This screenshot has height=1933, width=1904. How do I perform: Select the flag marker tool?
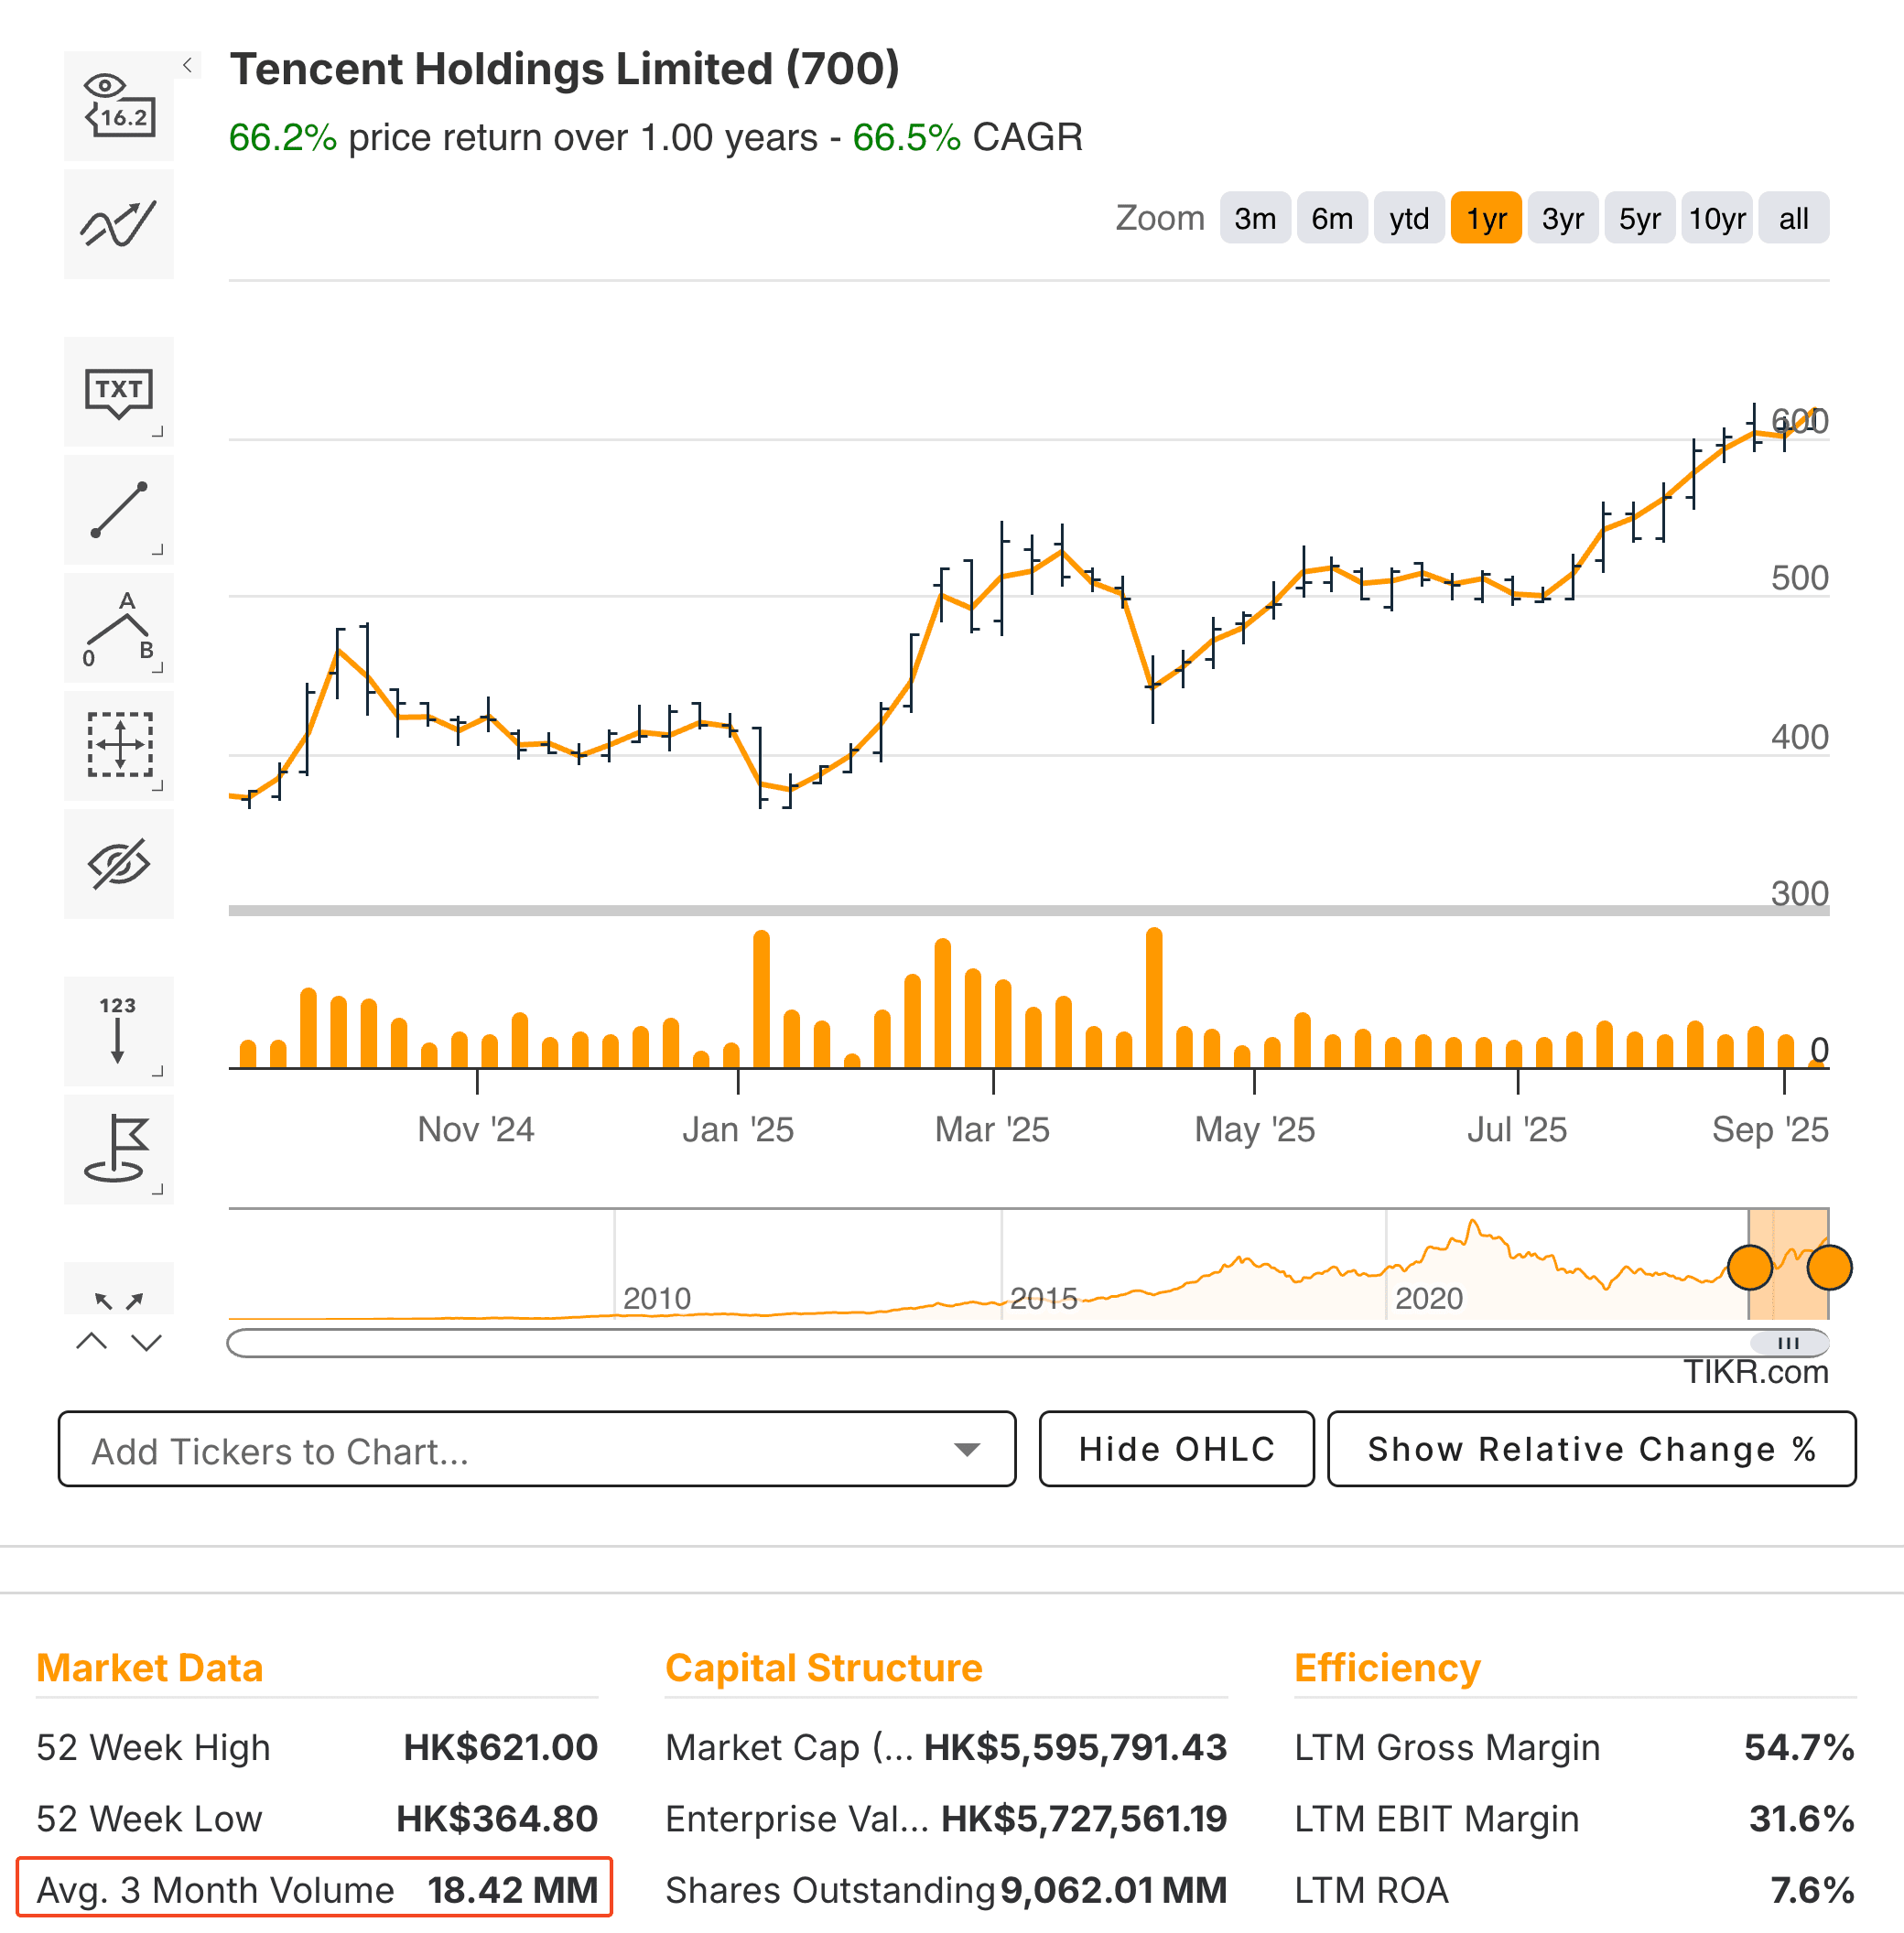coord(118,1148)
